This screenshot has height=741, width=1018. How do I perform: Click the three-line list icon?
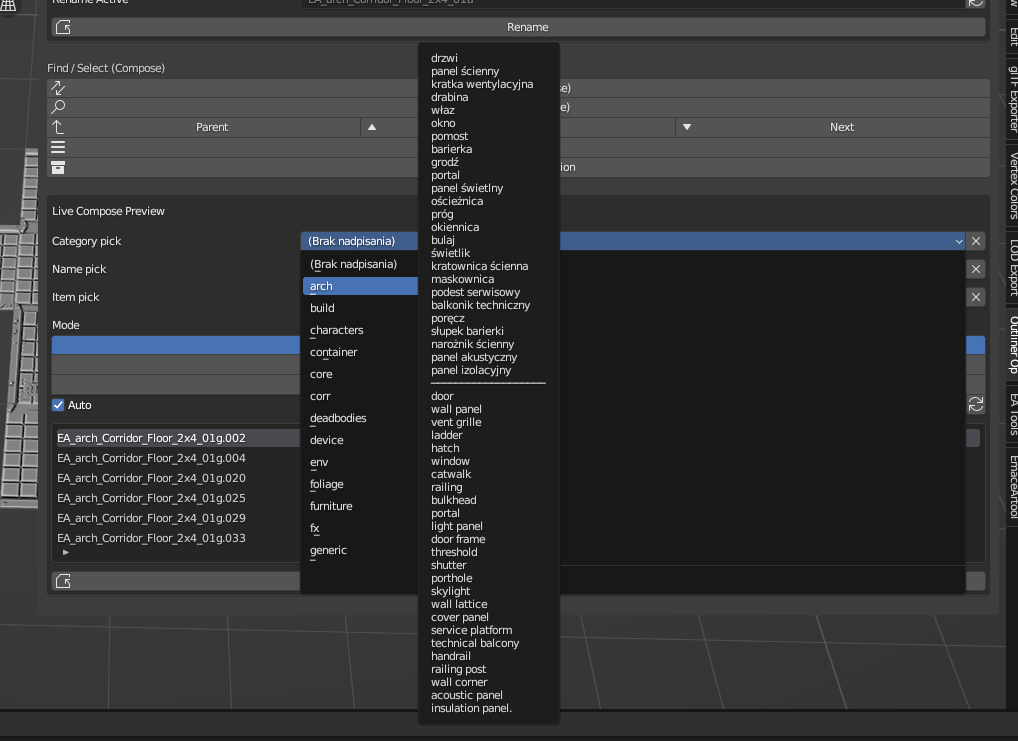point(58,147)
